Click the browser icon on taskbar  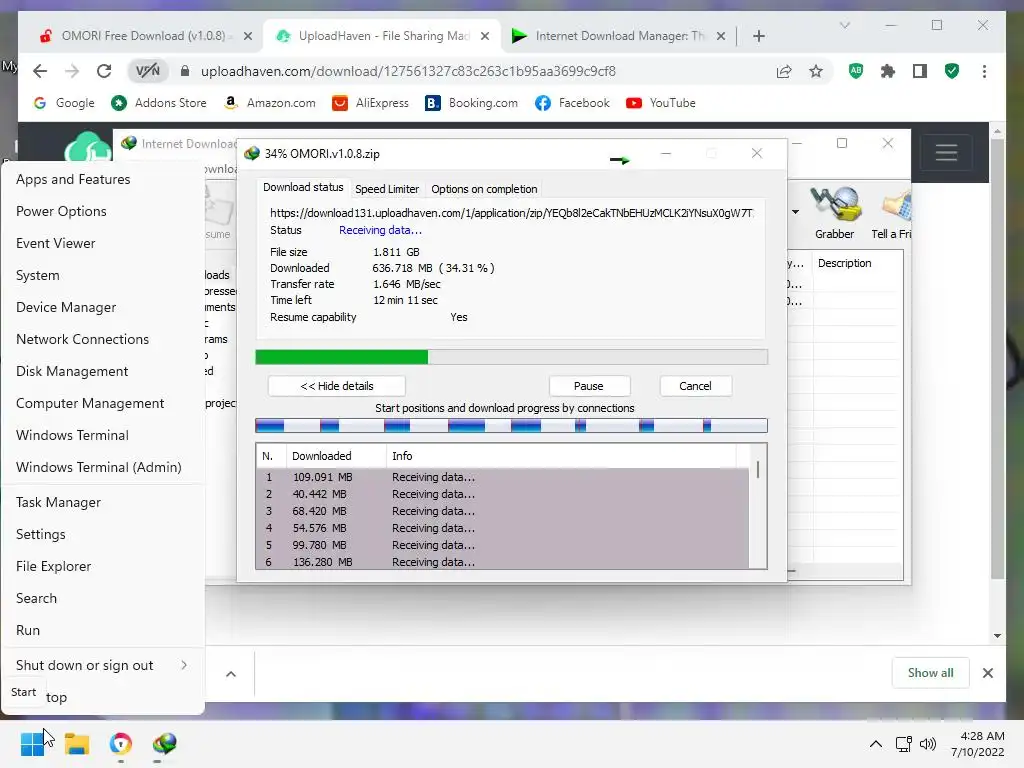pos(121,743)
